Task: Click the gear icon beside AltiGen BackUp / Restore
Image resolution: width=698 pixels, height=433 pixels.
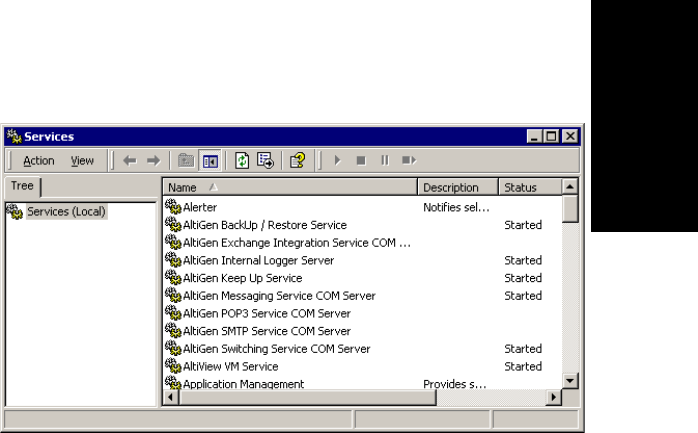Action: coord(173,224)
